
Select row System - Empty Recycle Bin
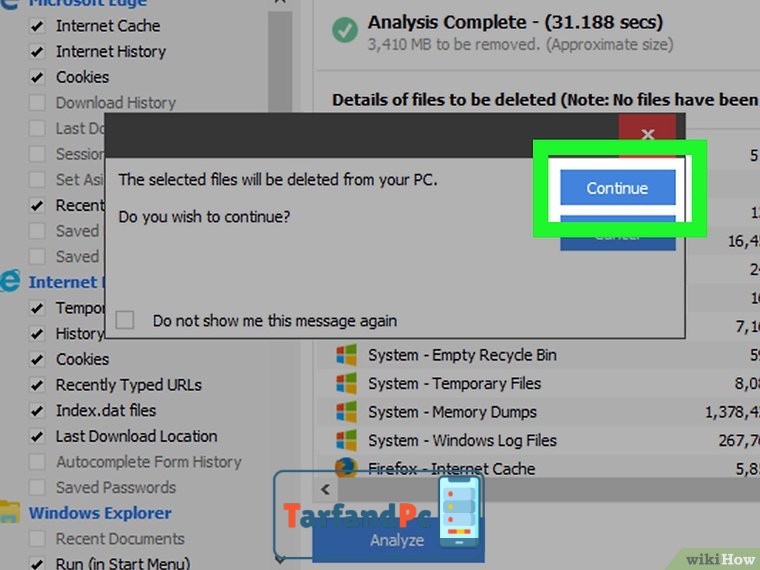pos(538,355)
